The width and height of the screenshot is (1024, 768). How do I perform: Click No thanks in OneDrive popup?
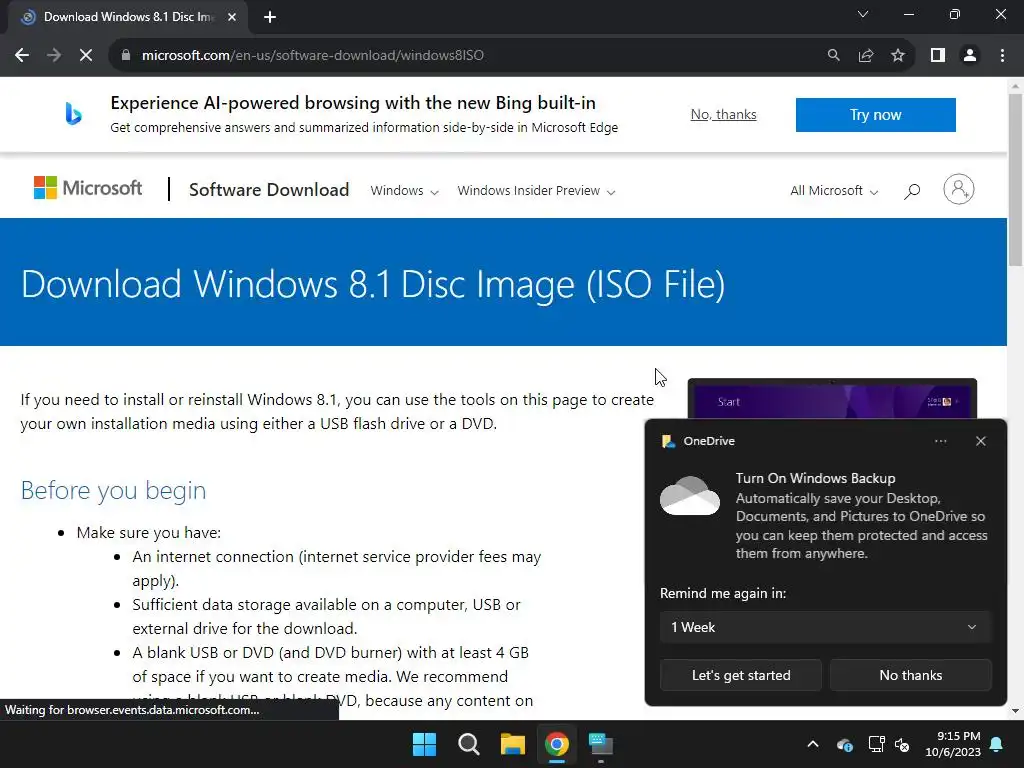click(x=910, y=675)
